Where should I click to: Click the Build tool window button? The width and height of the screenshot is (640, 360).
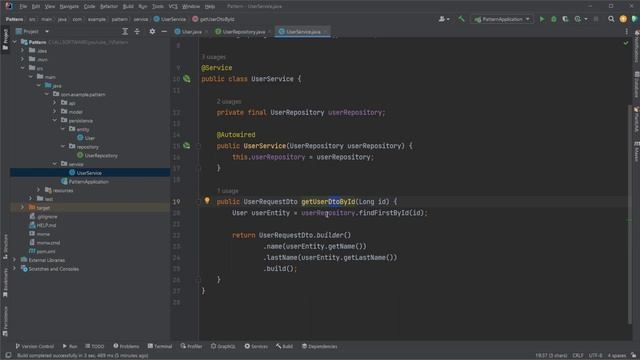click(284, 346)
